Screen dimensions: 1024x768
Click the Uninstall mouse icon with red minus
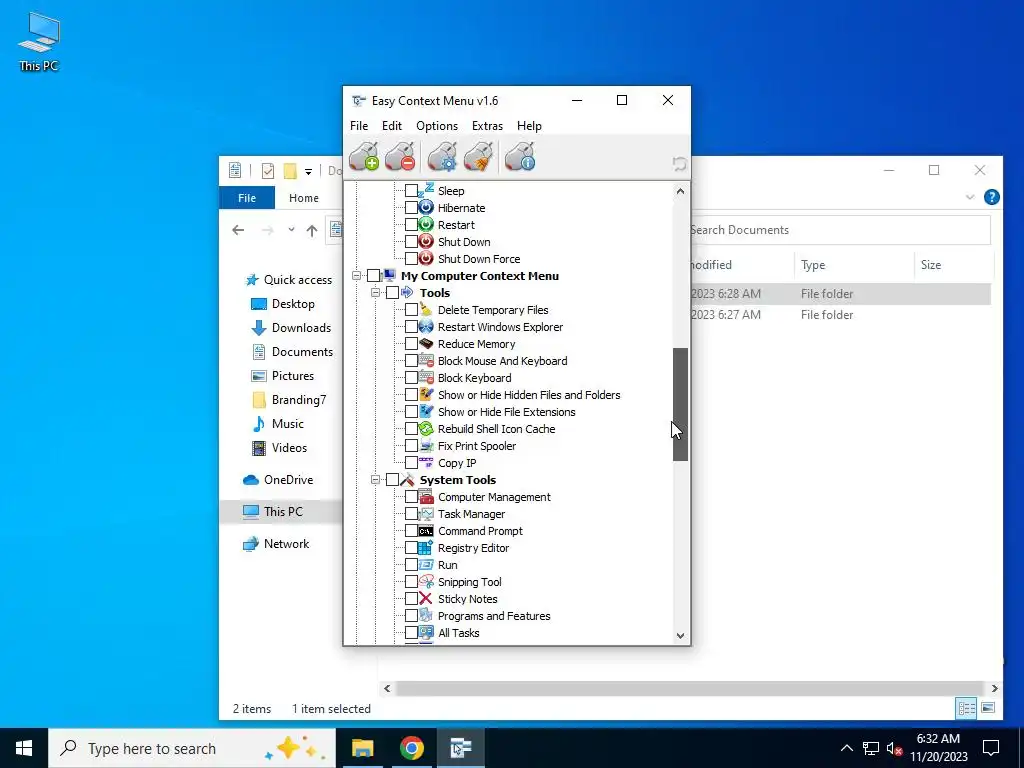400,157
